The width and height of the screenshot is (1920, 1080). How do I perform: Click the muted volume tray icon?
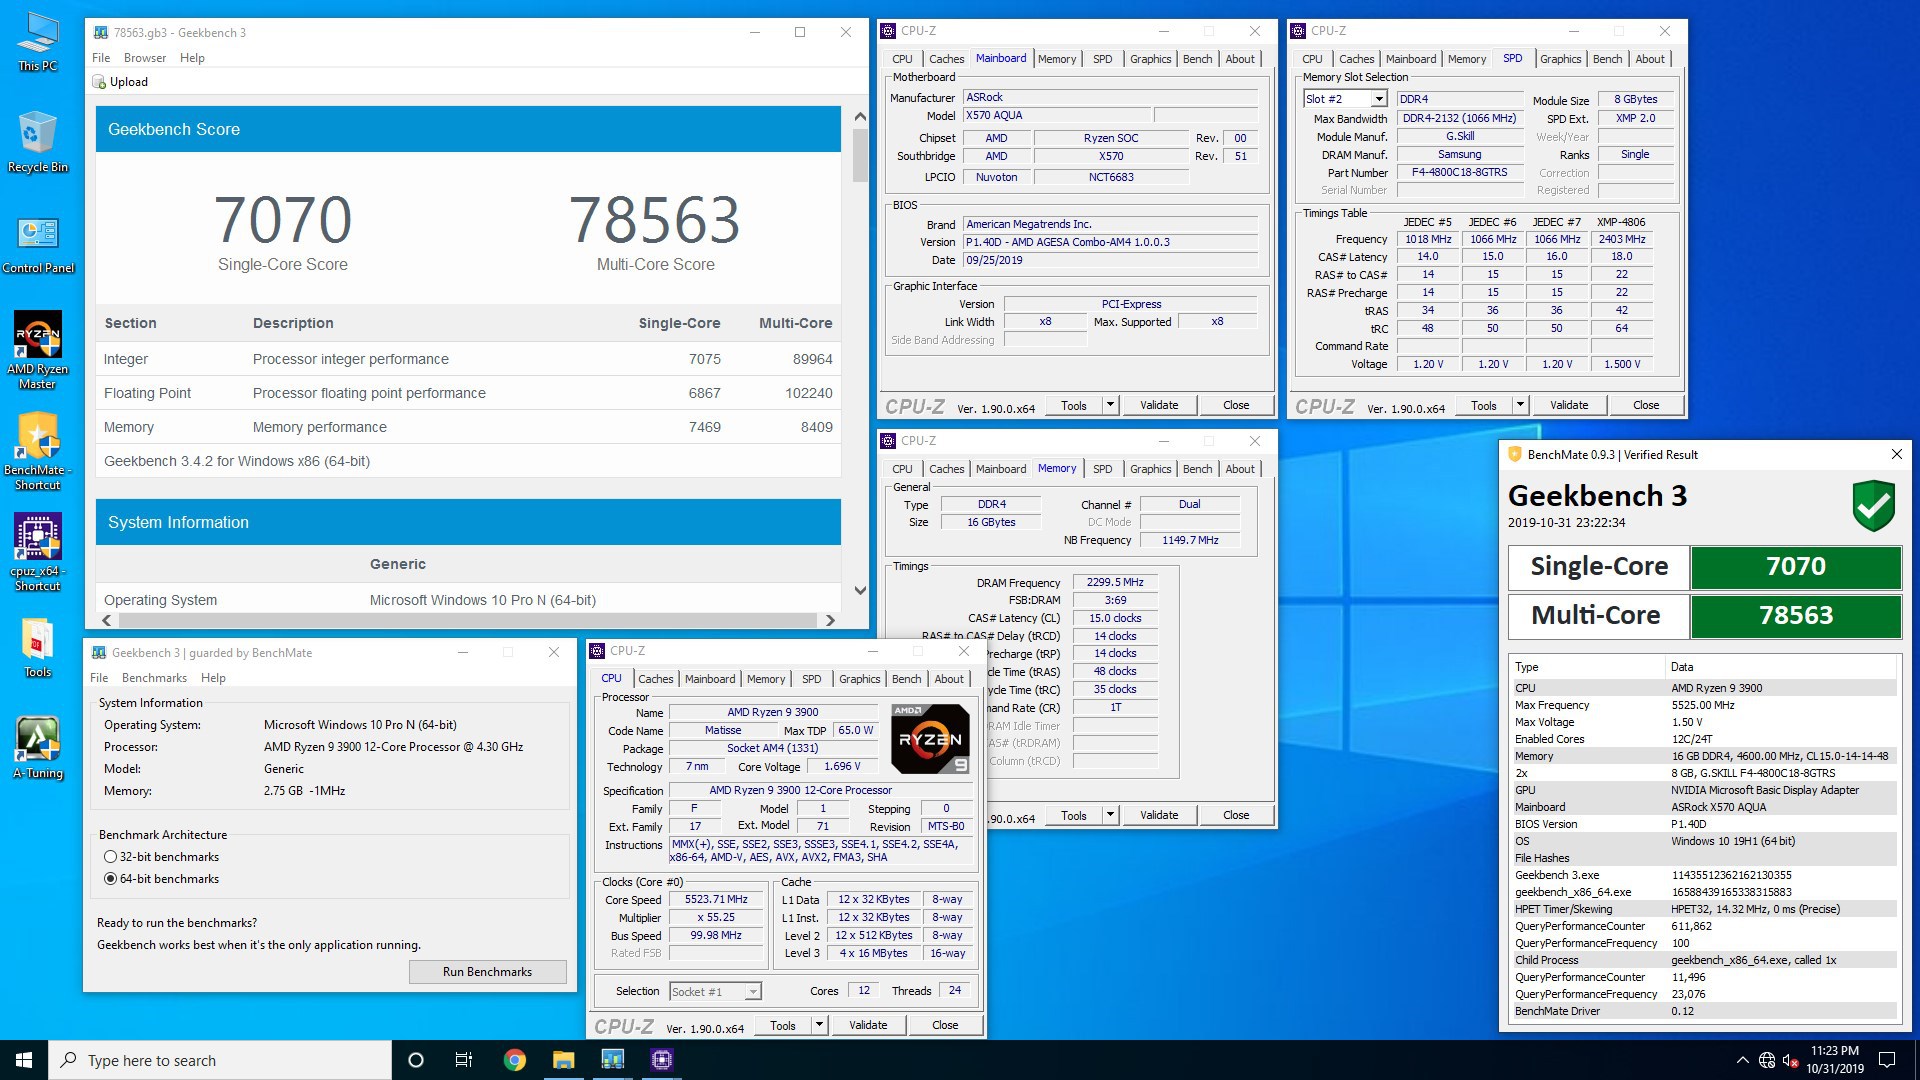1791,1060
